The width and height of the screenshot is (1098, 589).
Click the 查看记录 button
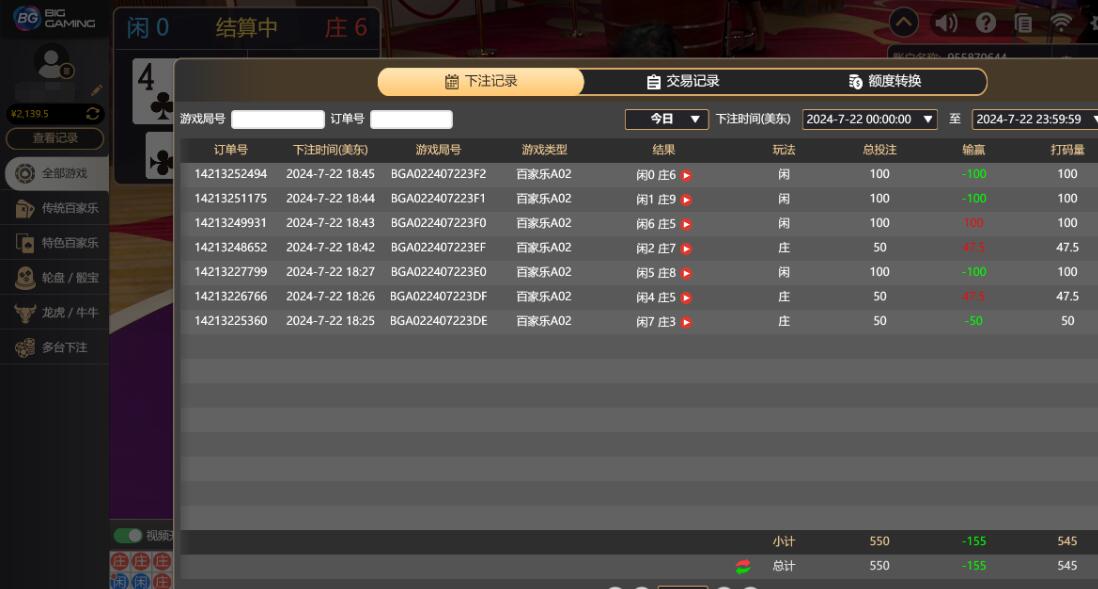click(55, 138)
